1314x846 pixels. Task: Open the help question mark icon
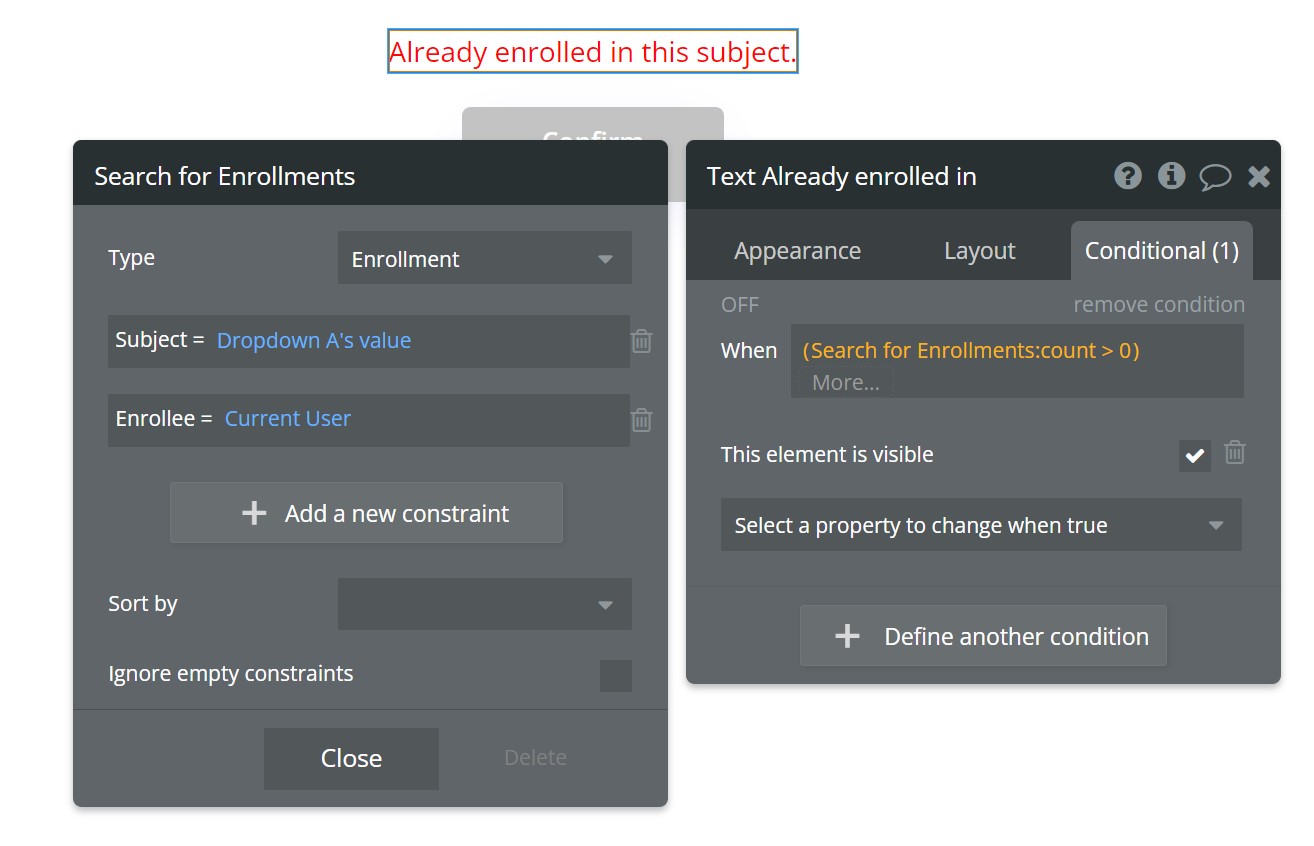tap(1128, 176)
